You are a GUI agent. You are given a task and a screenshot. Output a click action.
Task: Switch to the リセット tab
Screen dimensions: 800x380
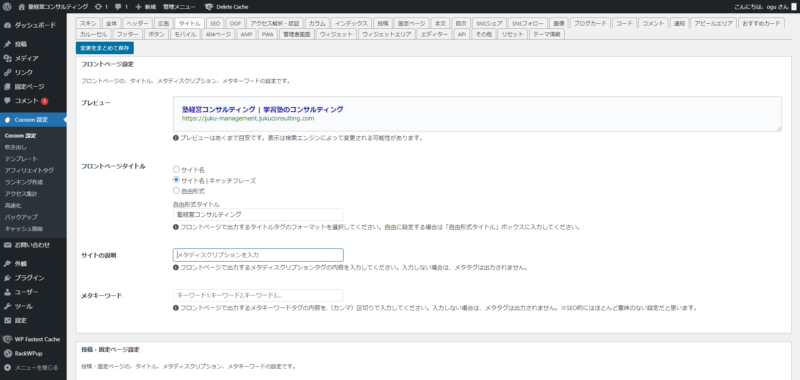pyautogui.click(x=512, y=34)
